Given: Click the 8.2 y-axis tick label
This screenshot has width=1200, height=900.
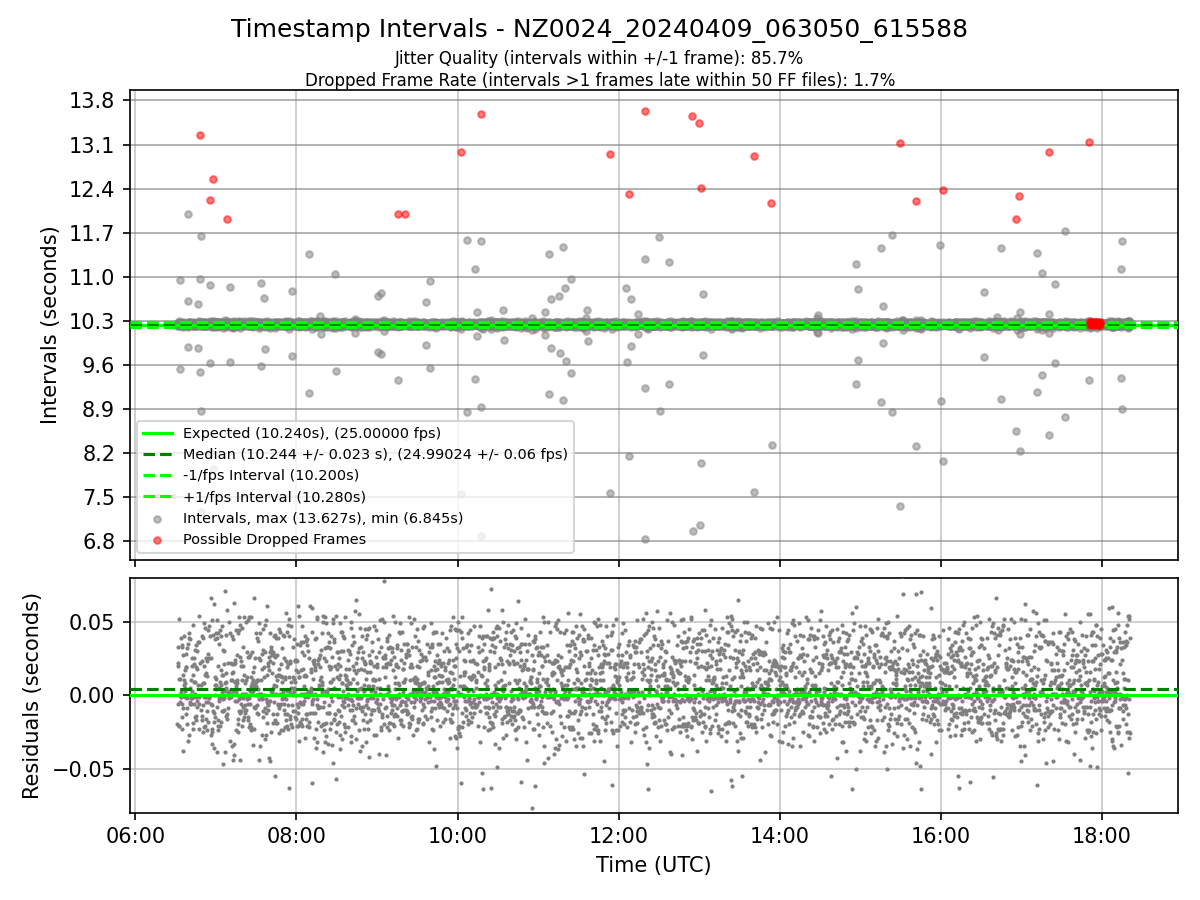Looking at the screenshot, I should click(x=100, y=454).
